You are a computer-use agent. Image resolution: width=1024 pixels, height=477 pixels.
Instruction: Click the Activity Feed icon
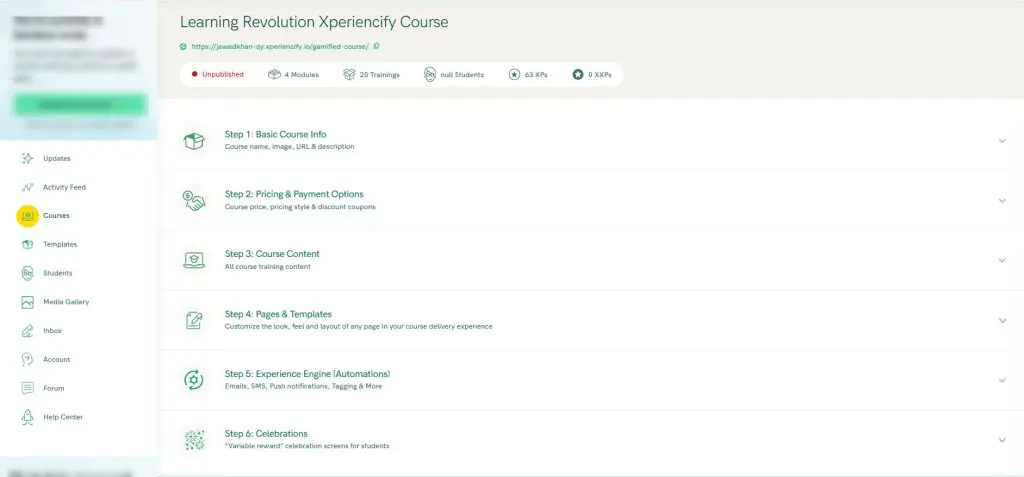27,187
